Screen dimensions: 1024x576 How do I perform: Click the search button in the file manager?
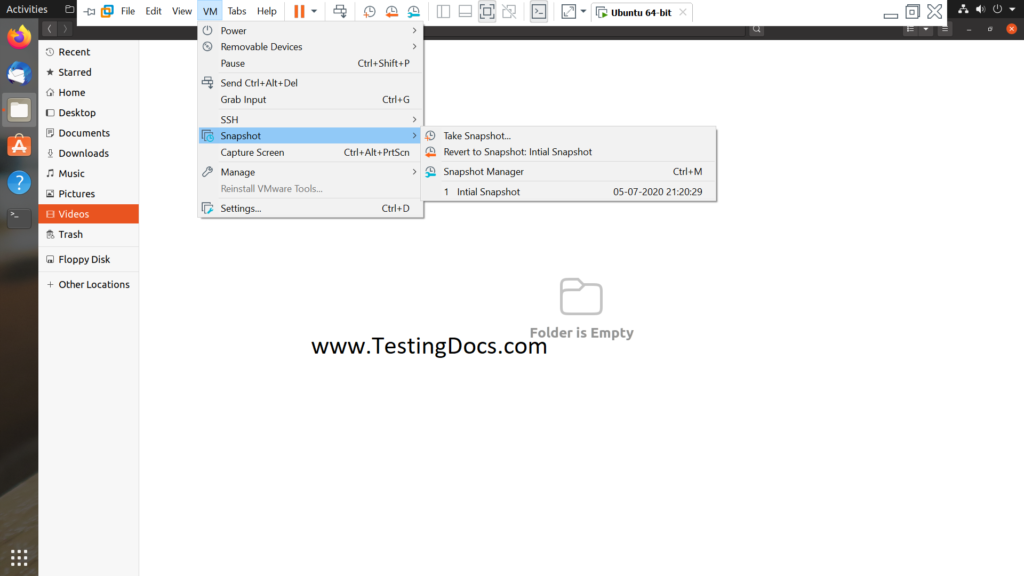tap(756, 30)
